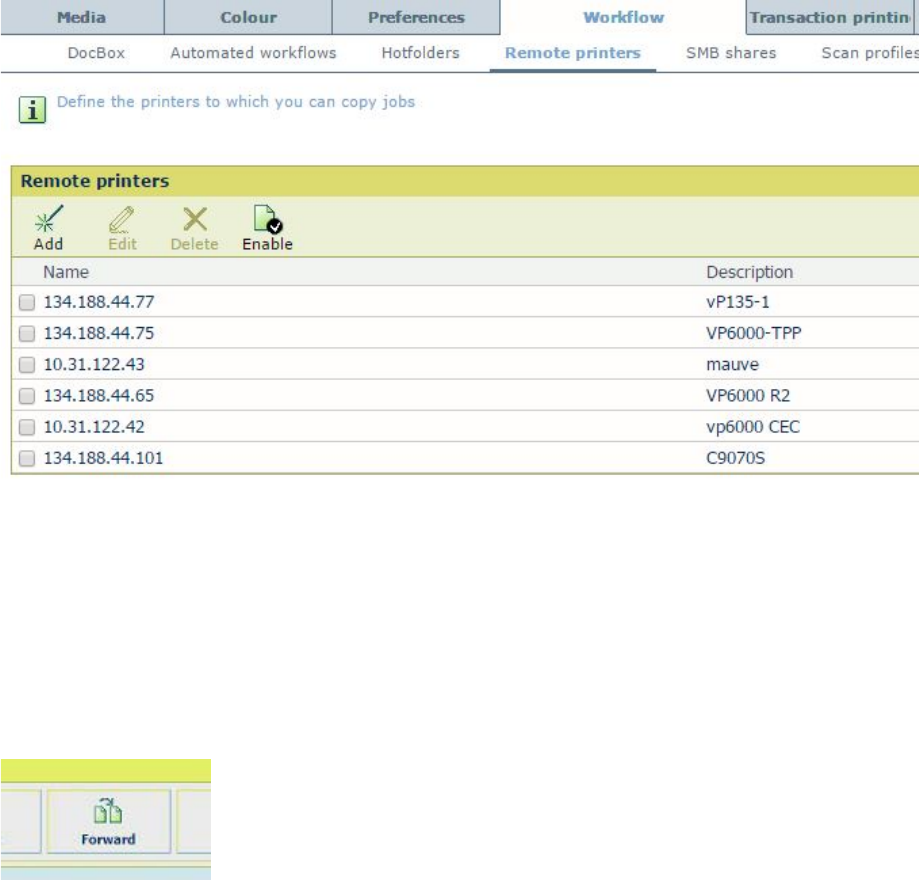Viewport: 919px width, 880px height.
Task: Open the SMB shares sub-tab
Action: 731,53
